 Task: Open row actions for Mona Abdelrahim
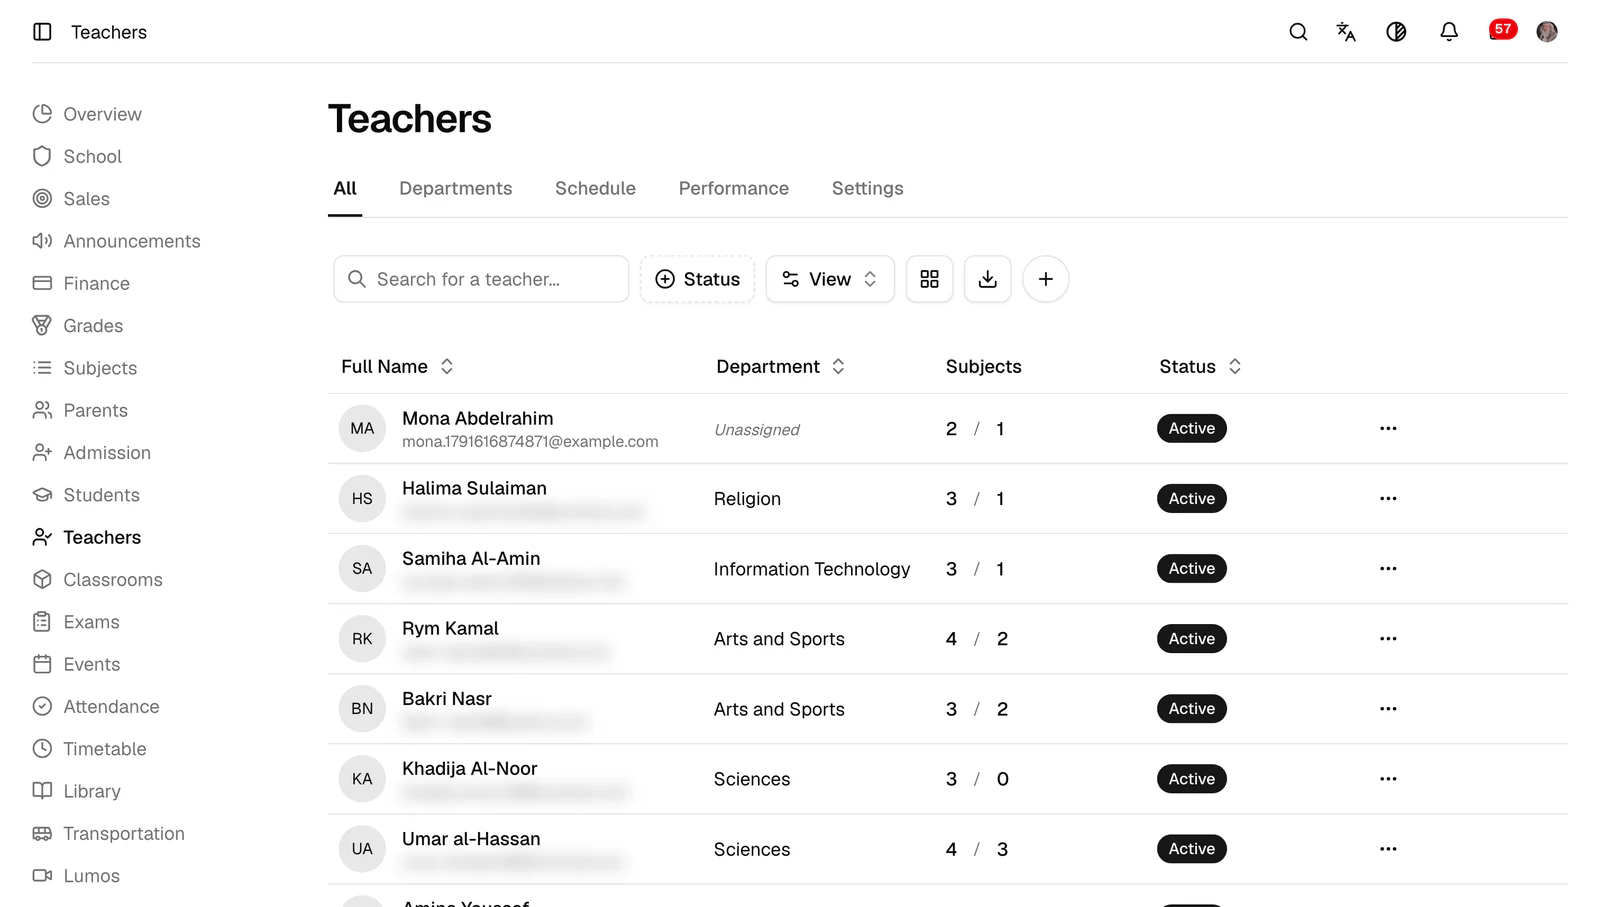tap(1388, 428)
